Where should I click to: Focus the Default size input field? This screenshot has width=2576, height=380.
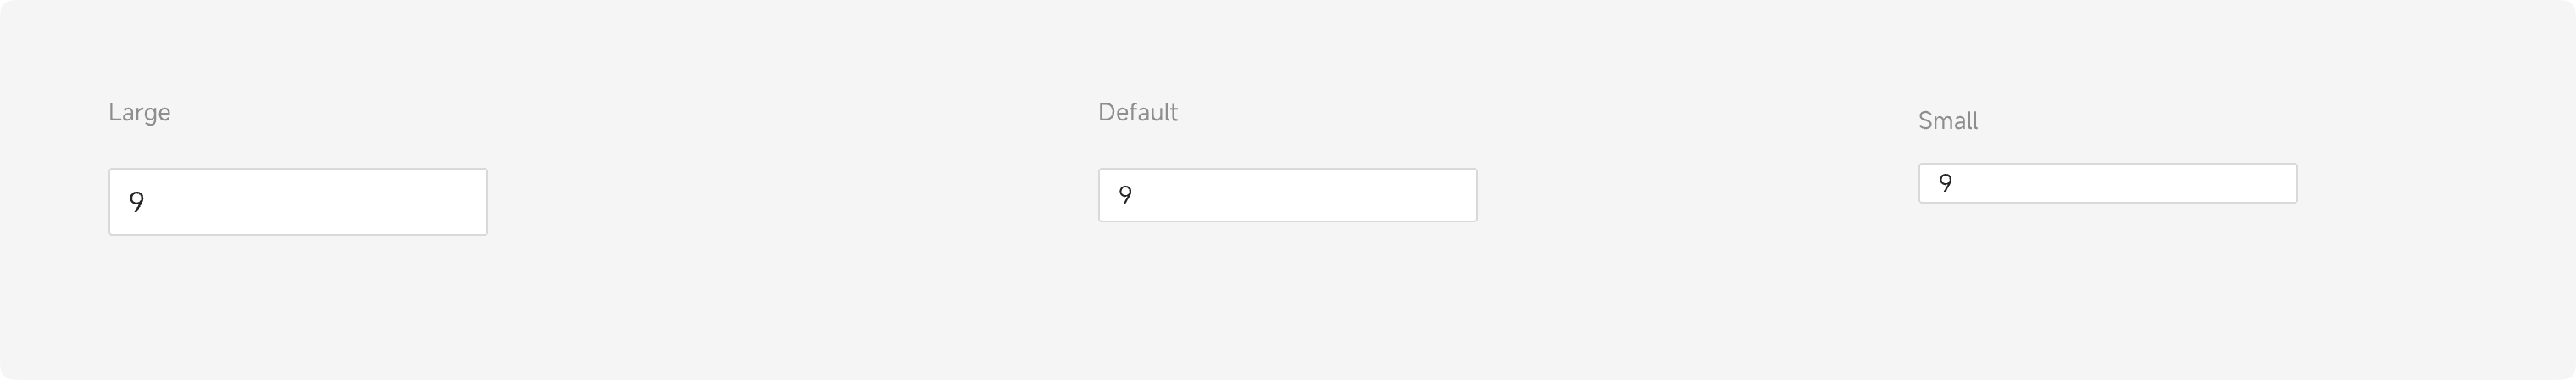pyautogui.click(x=1287, y=195)
